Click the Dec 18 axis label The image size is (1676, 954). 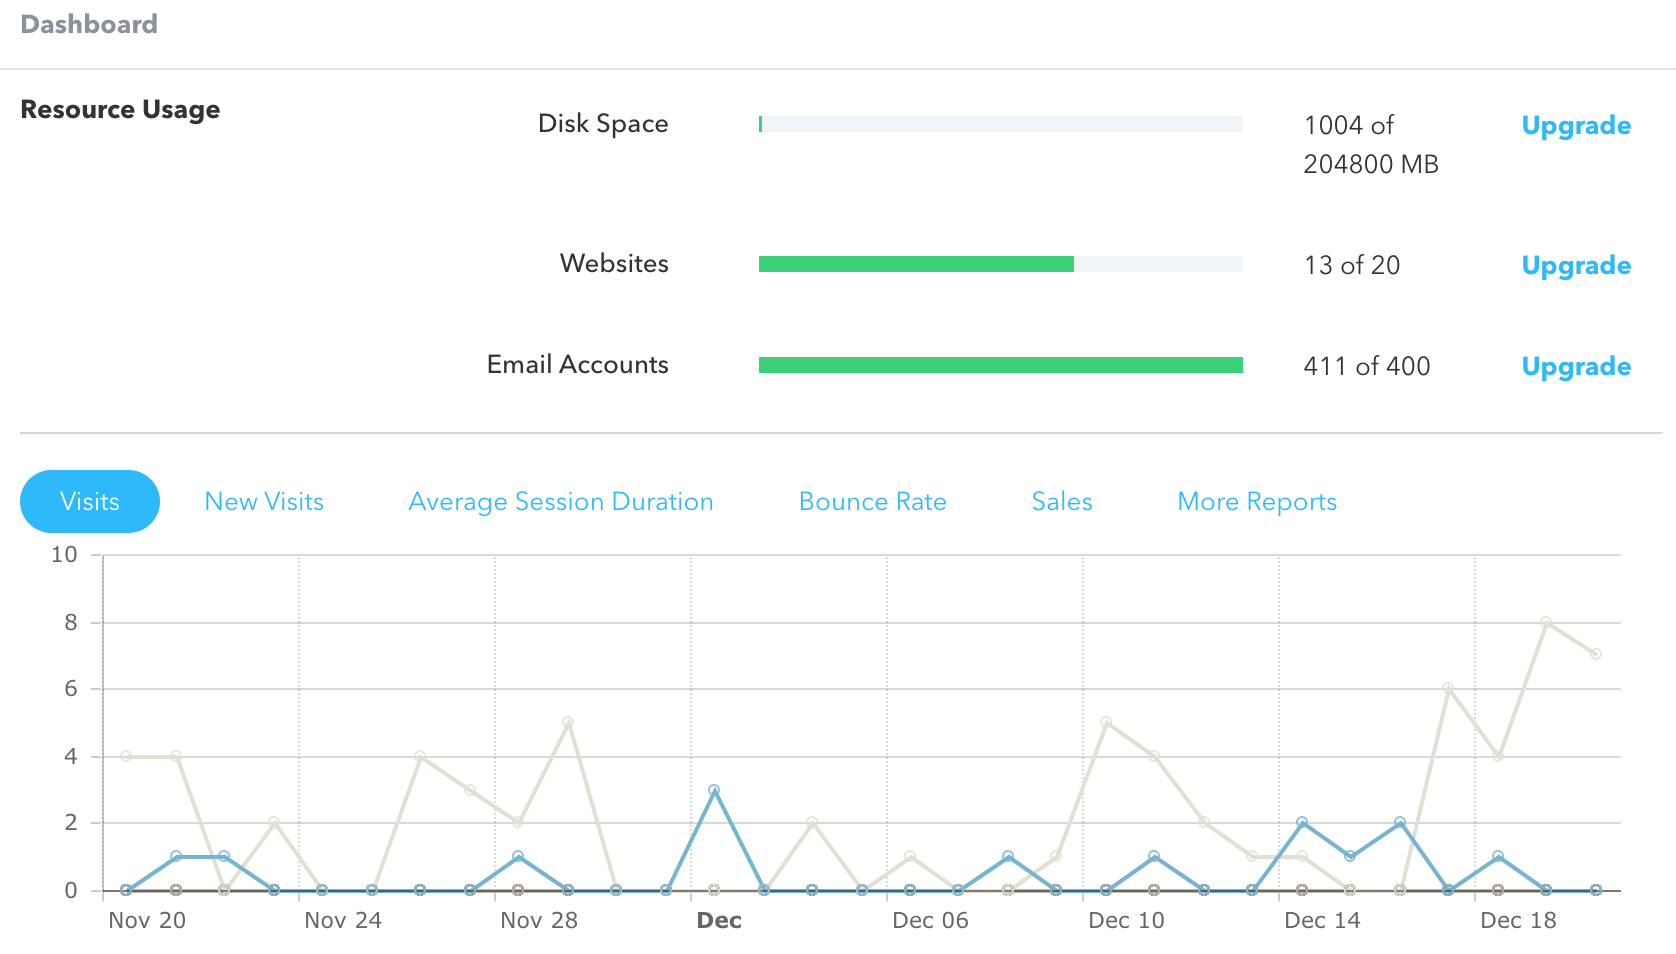(1518, 920)
